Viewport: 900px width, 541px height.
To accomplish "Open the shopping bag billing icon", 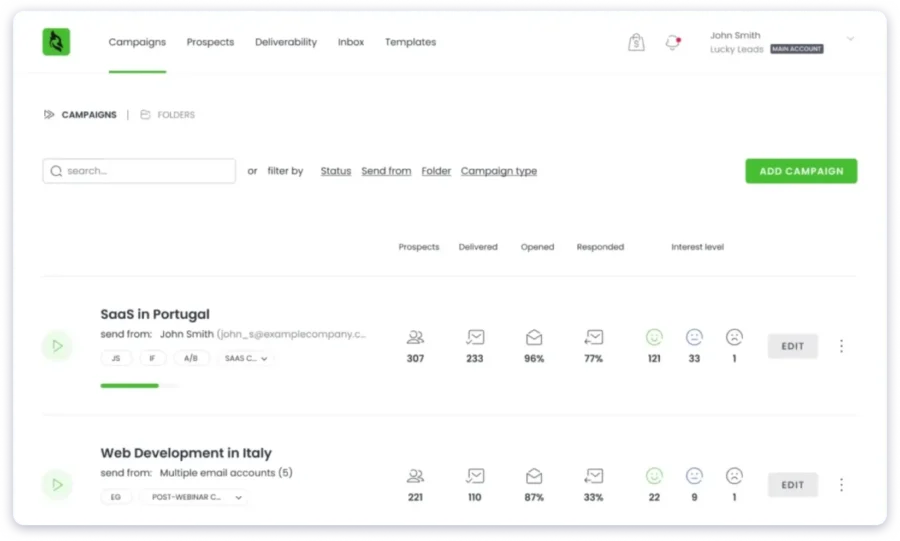I will (636, 43).
